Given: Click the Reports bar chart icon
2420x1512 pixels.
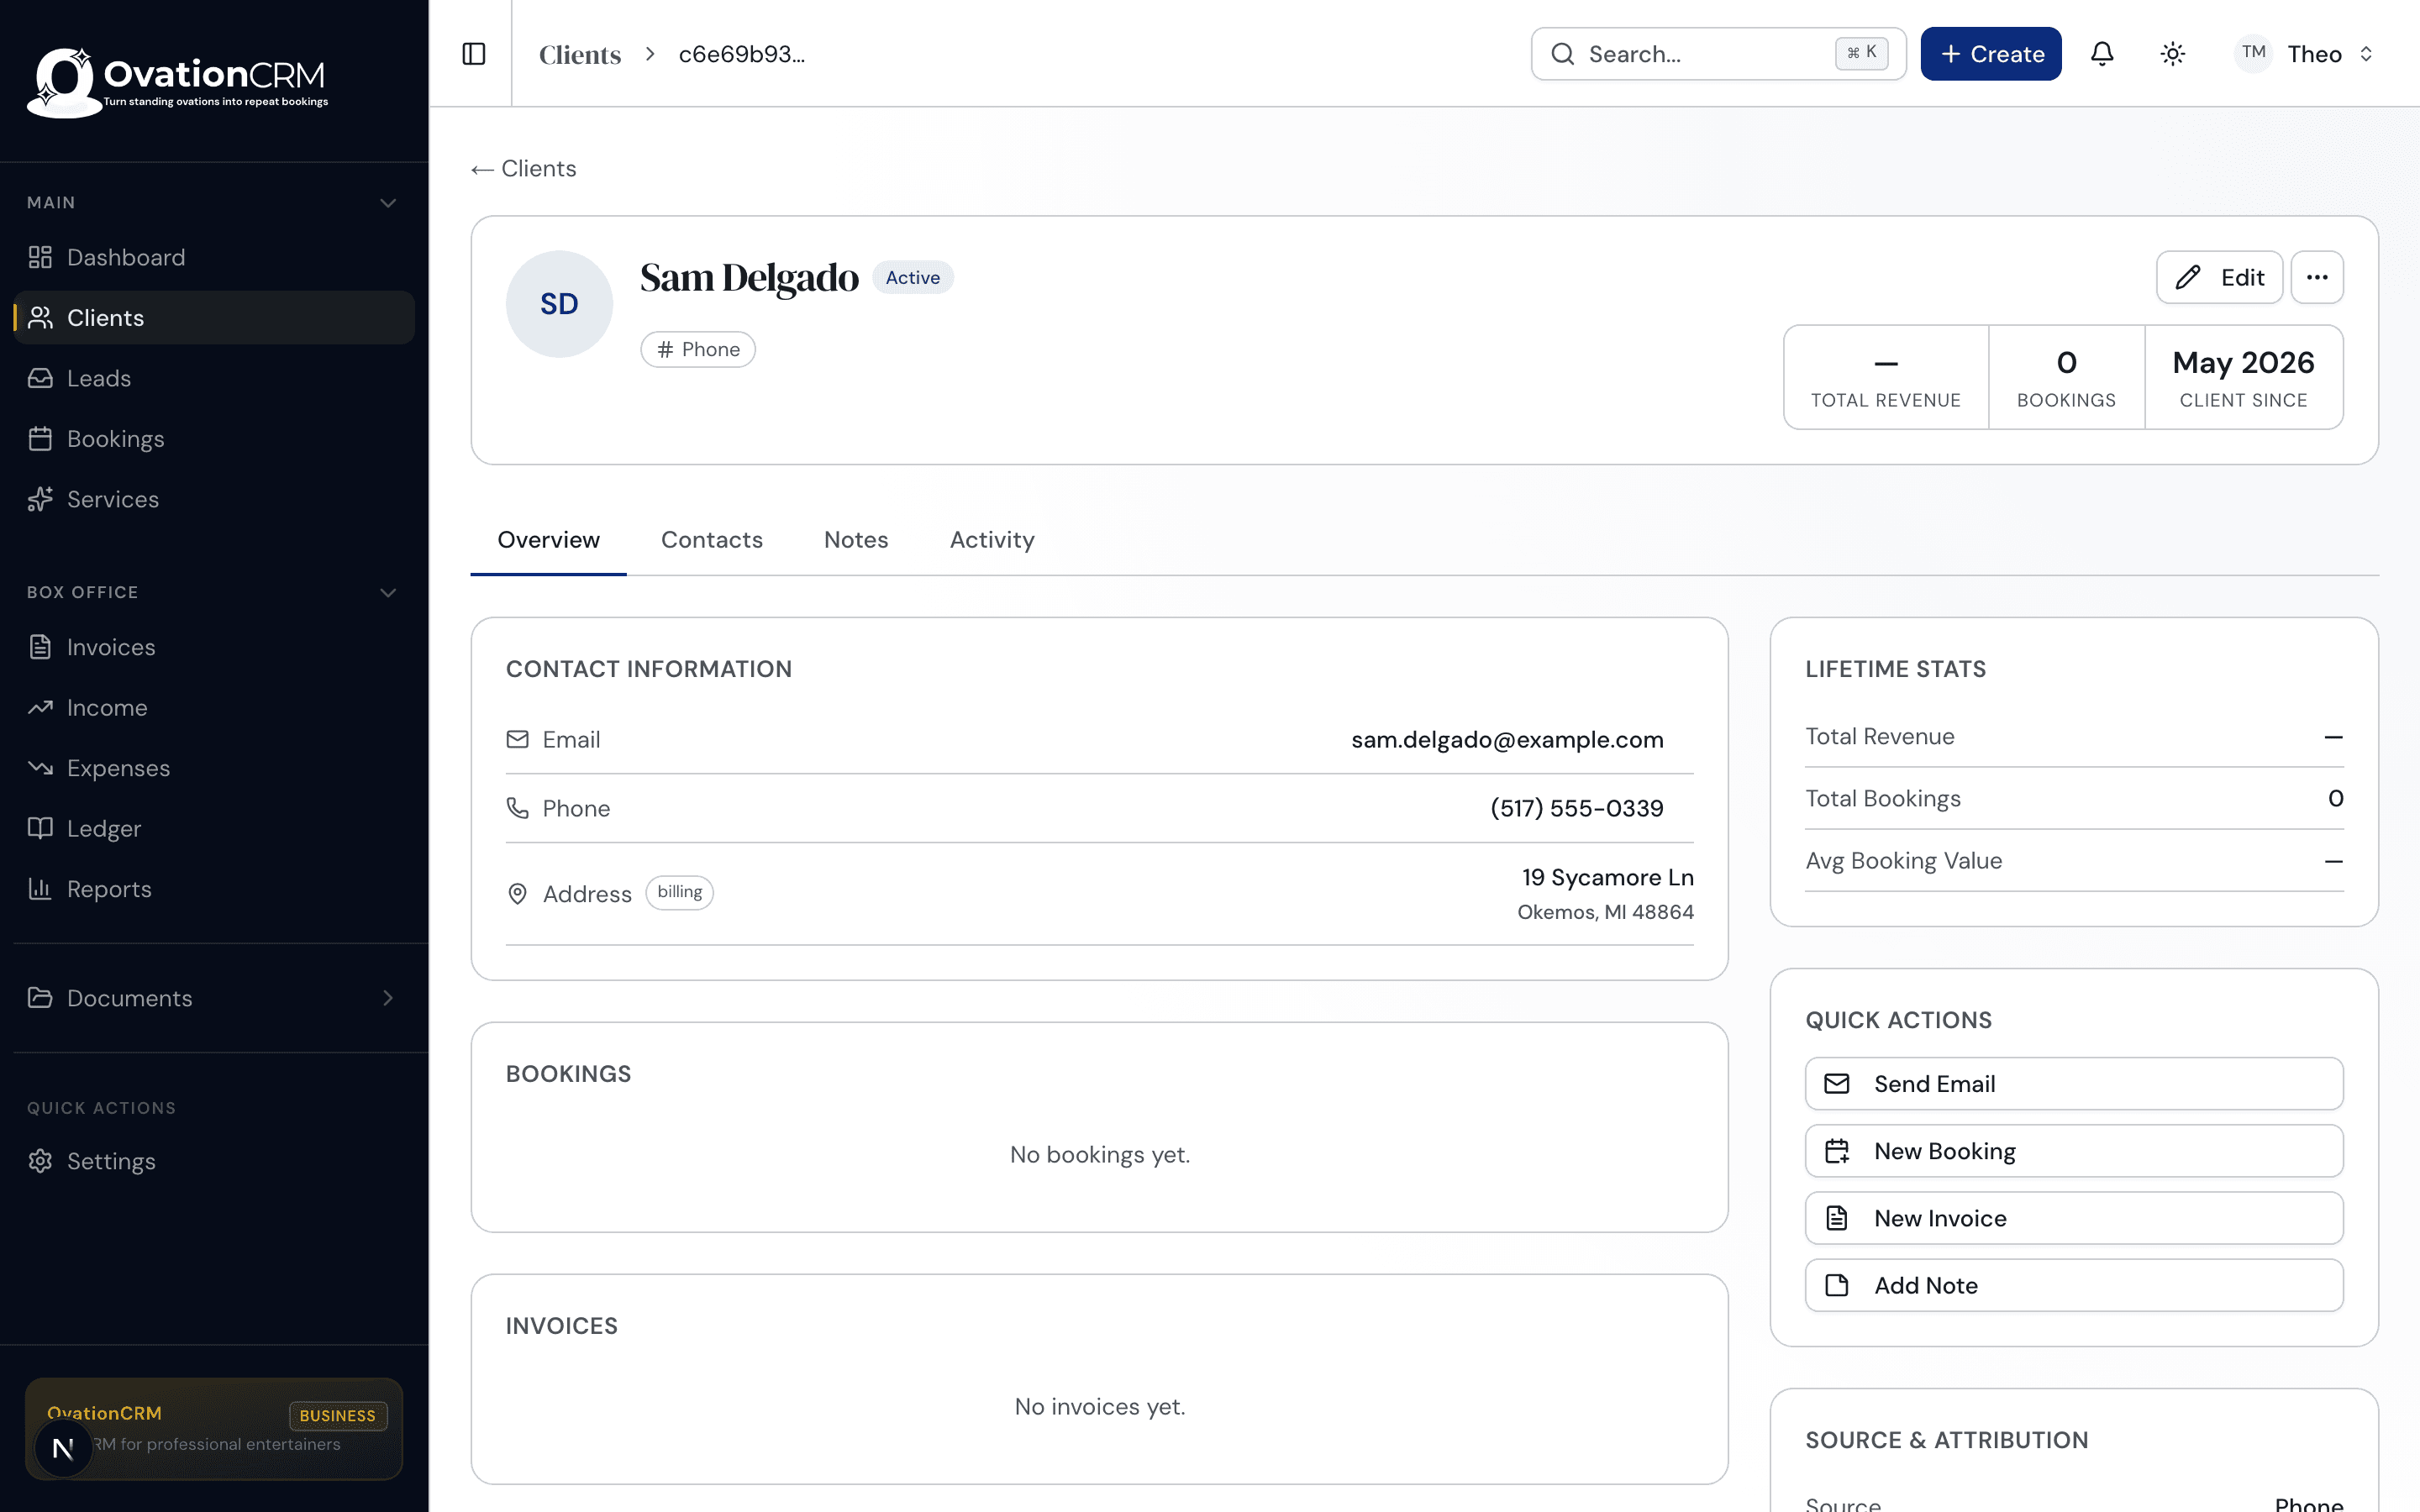Looking at the screenshot, I should click(x=40, y=889).
